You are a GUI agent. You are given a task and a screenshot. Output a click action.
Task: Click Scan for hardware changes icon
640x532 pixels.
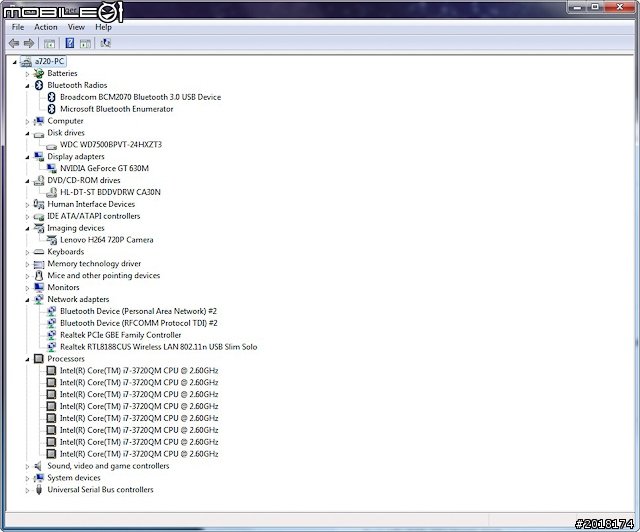click(x=105, y=43)
